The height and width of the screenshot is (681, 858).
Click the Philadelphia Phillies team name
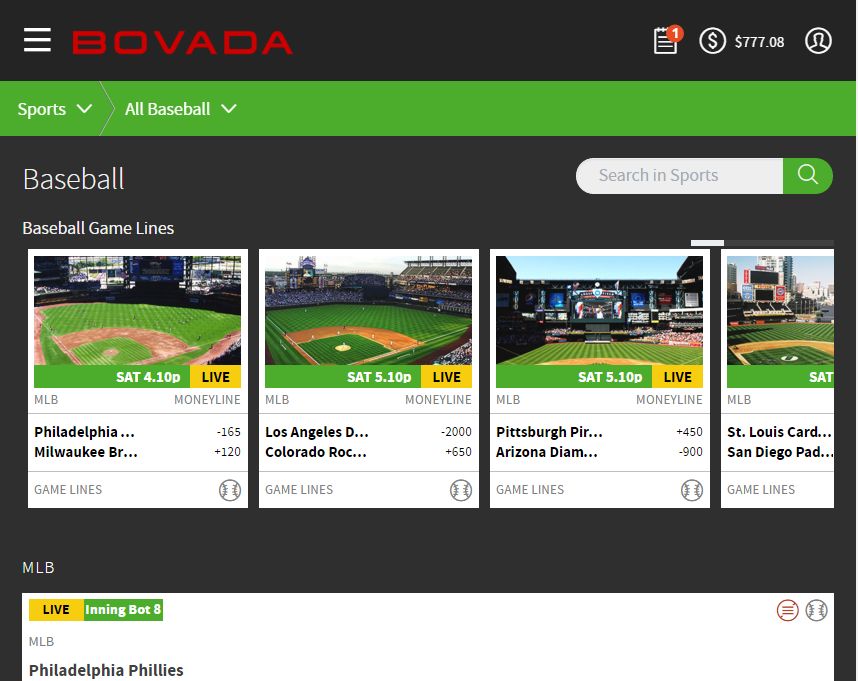[106, 670]
